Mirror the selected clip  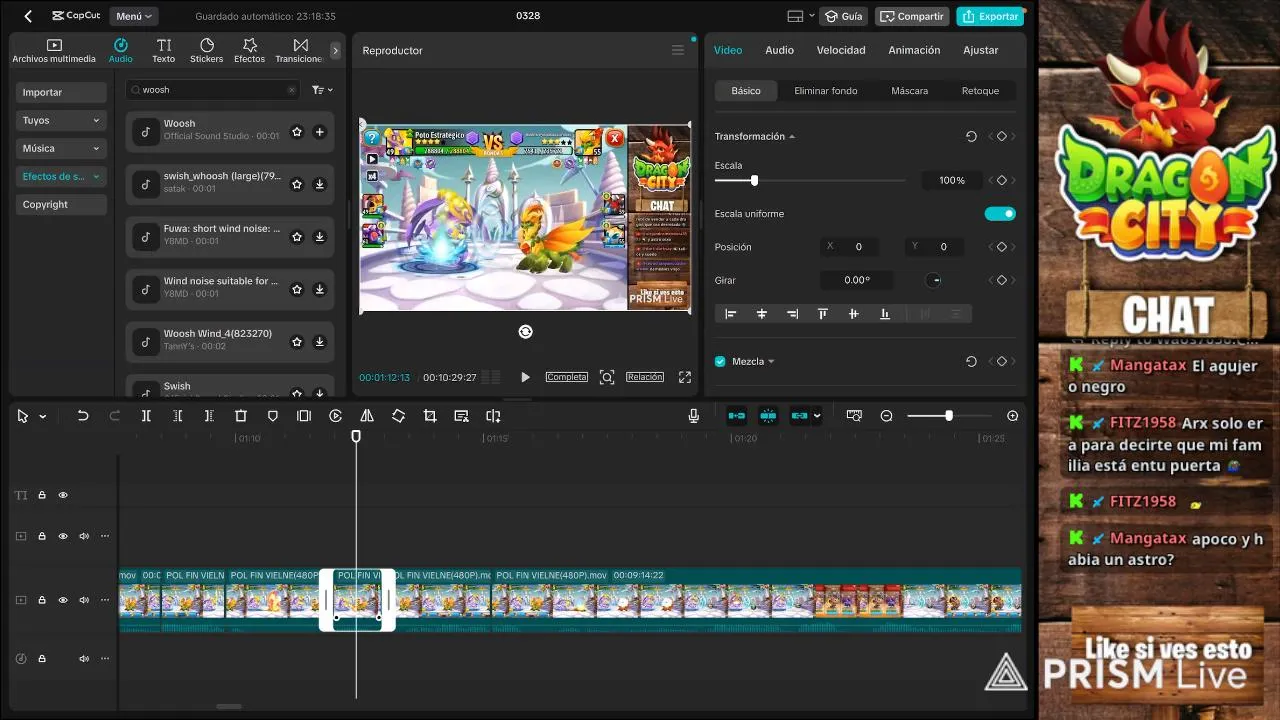367,416
